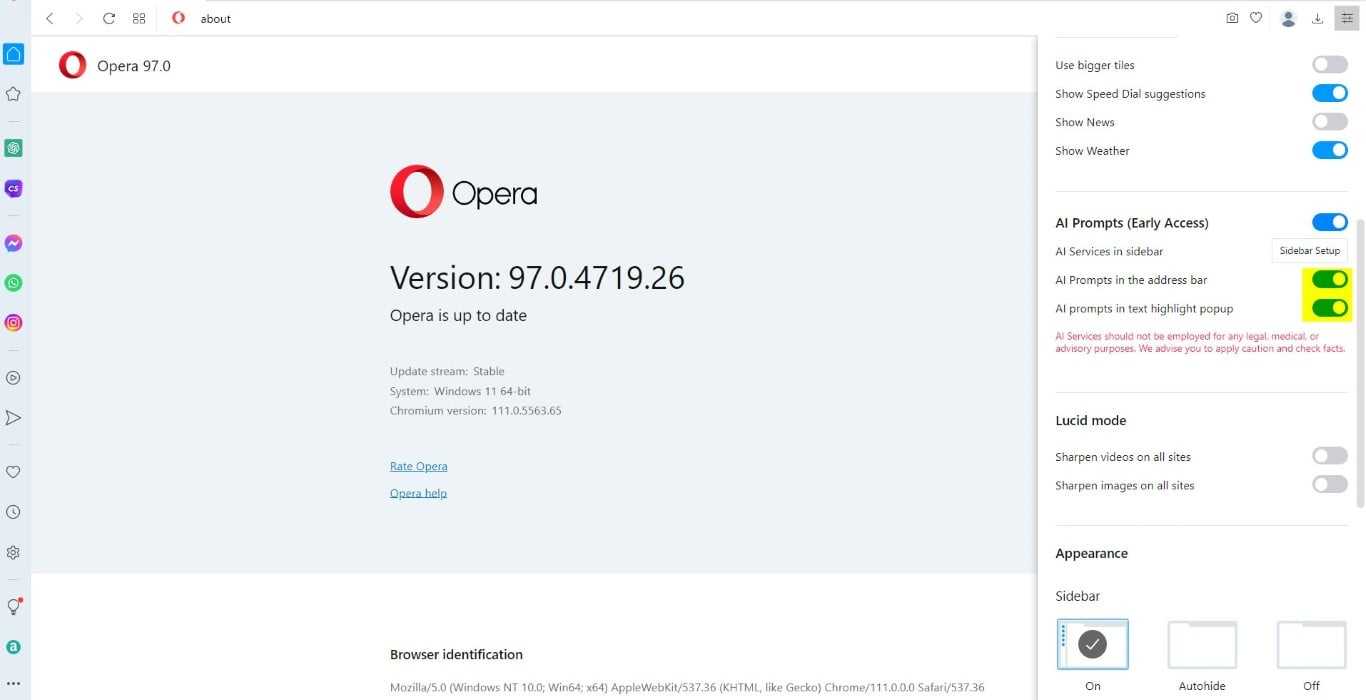Viewport: 1366px width, 700px height.
Task: Open the Opera help link
Action: [418, 493]
